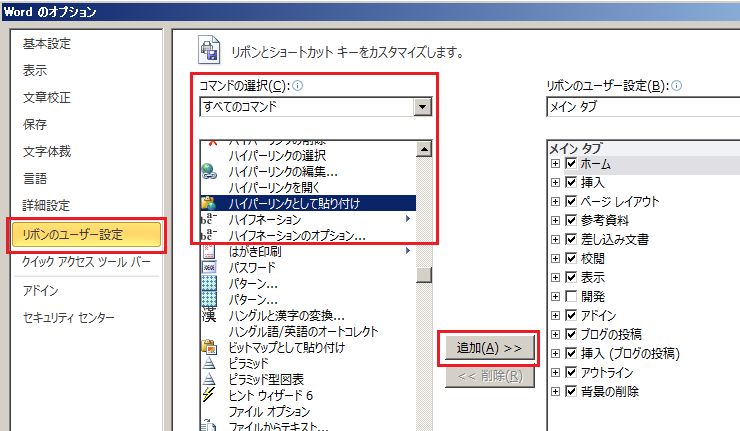Viewport: 740px width, 431px height.
Task: Select the first パターン... command
Action: coord(253,283)
